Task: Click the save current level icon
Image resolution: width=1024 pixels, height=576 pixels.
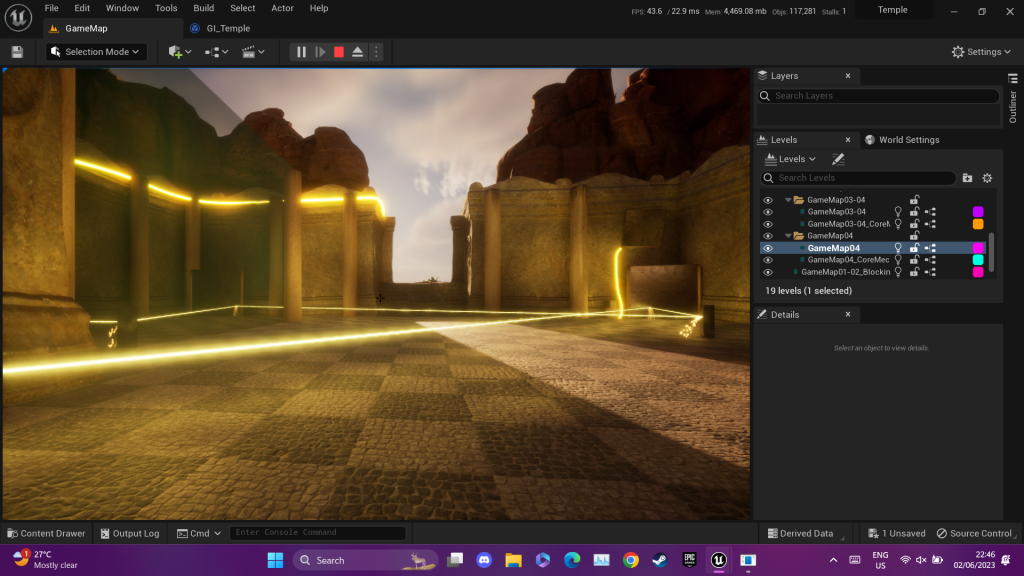Action: [x=17, y=52]
